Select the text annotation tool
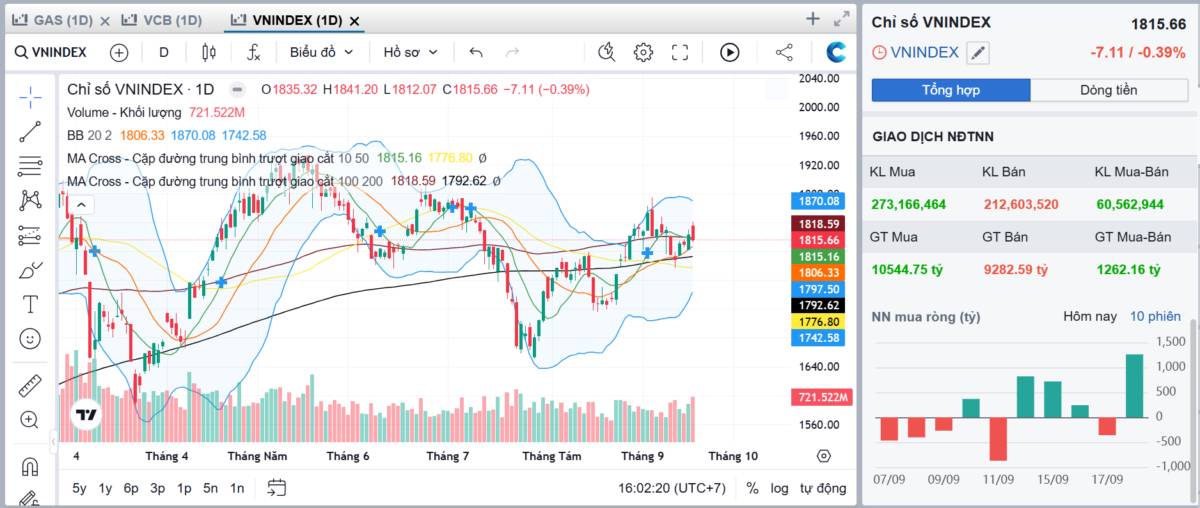Image resolution: width=1200 pixels, height=508 pixels. pyautogui.click(x=30, y=304)
